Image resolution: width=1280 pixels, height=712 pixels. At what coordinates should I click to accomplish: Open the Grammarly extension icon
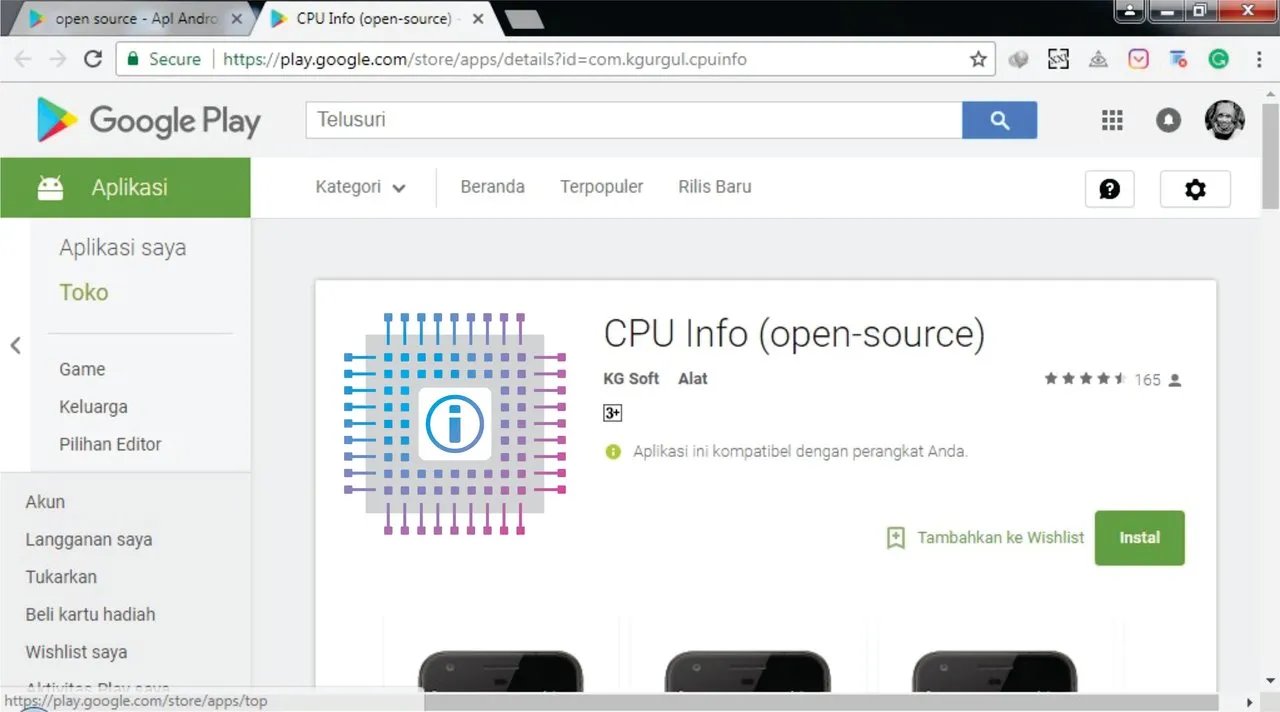pos(1218,59)
